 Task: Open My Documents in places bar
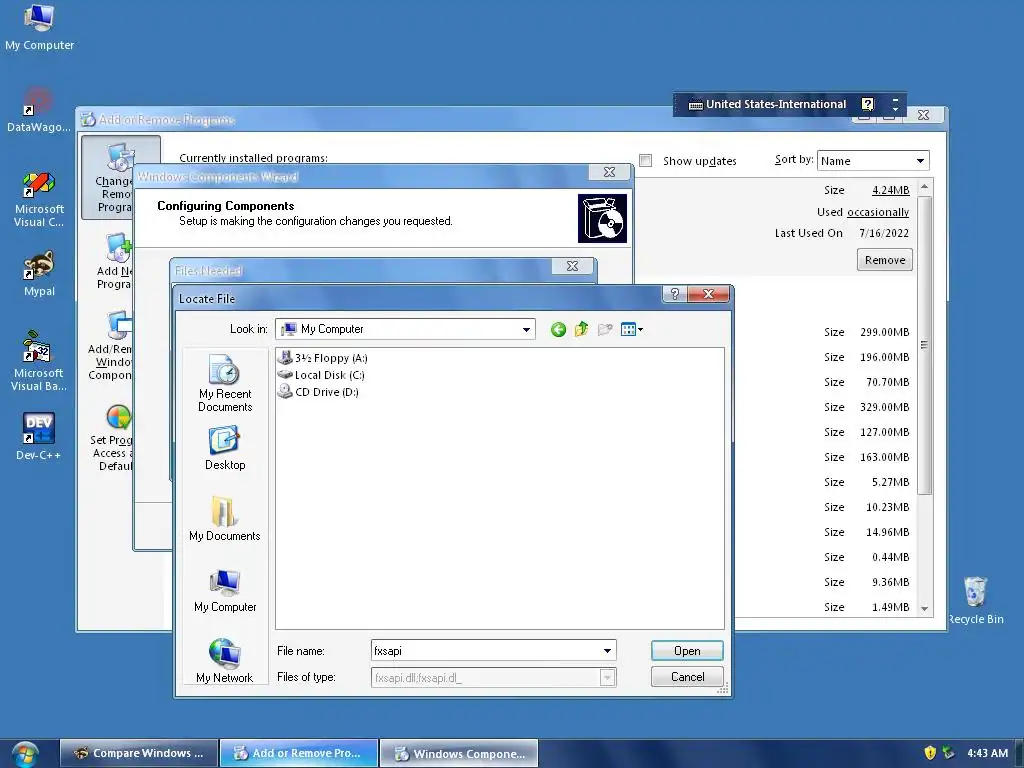pos(225,519)
